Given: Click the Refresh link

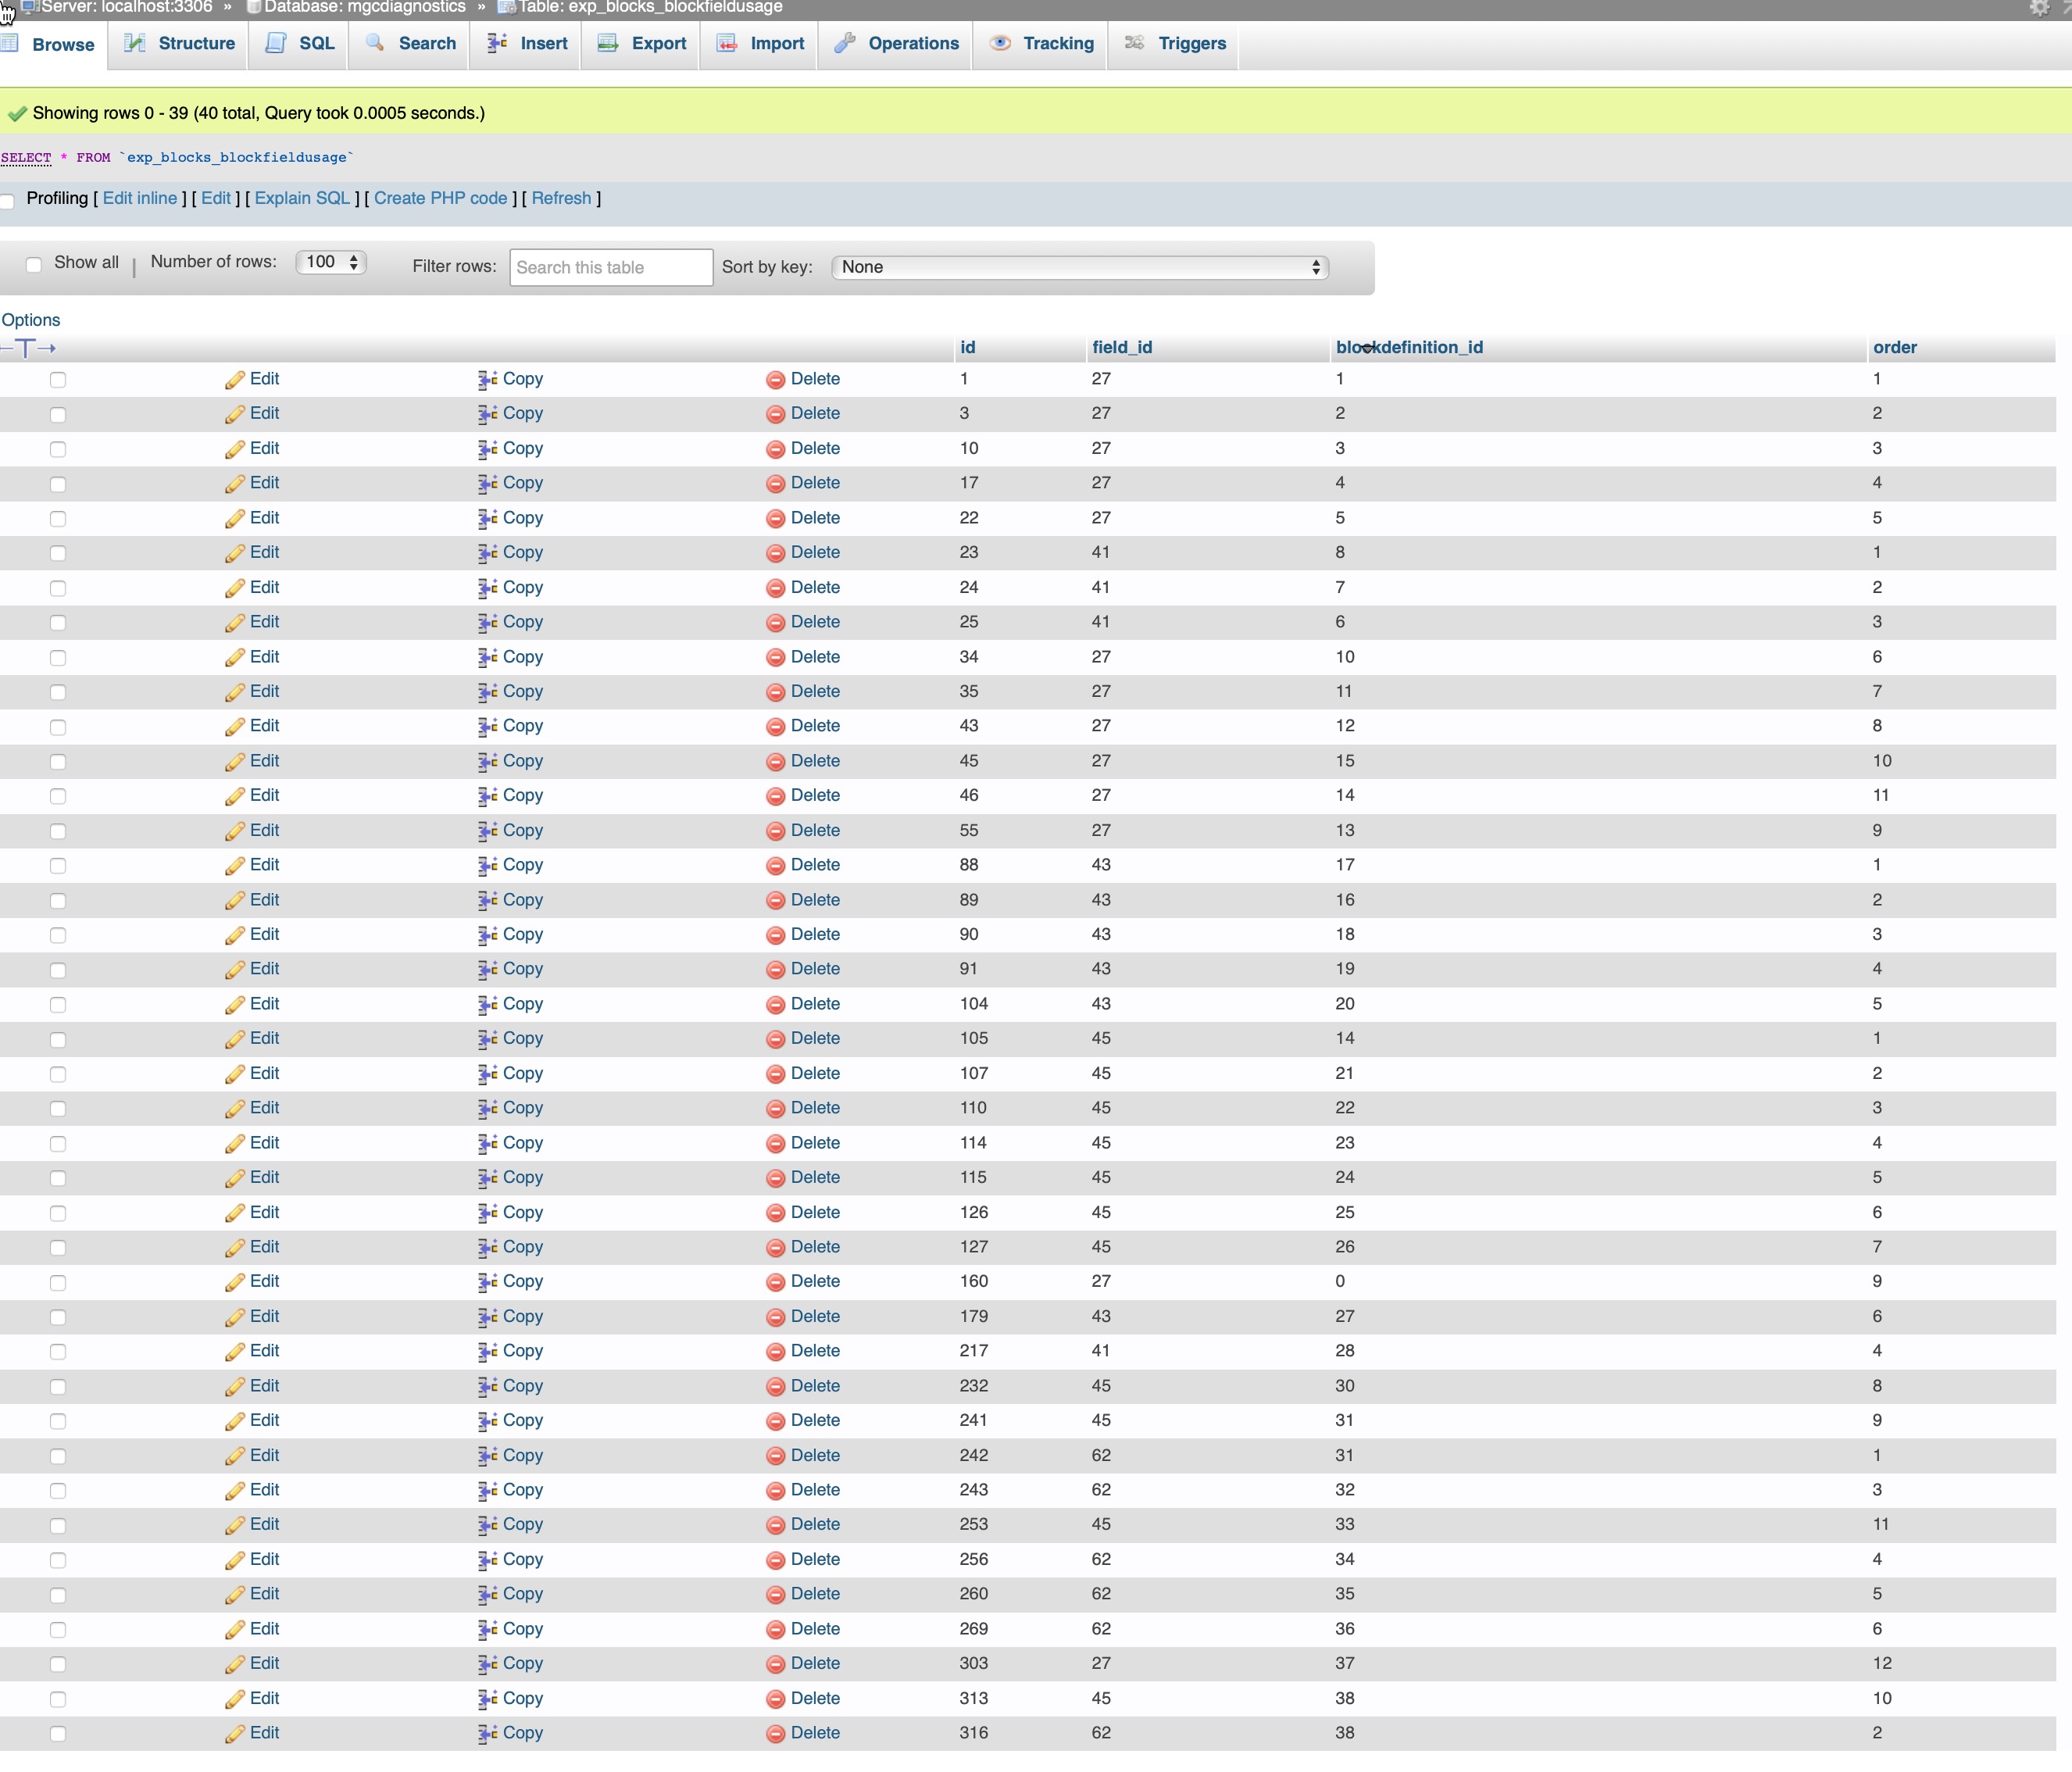Looking at the screenshot, I should (x=561, y=198).
